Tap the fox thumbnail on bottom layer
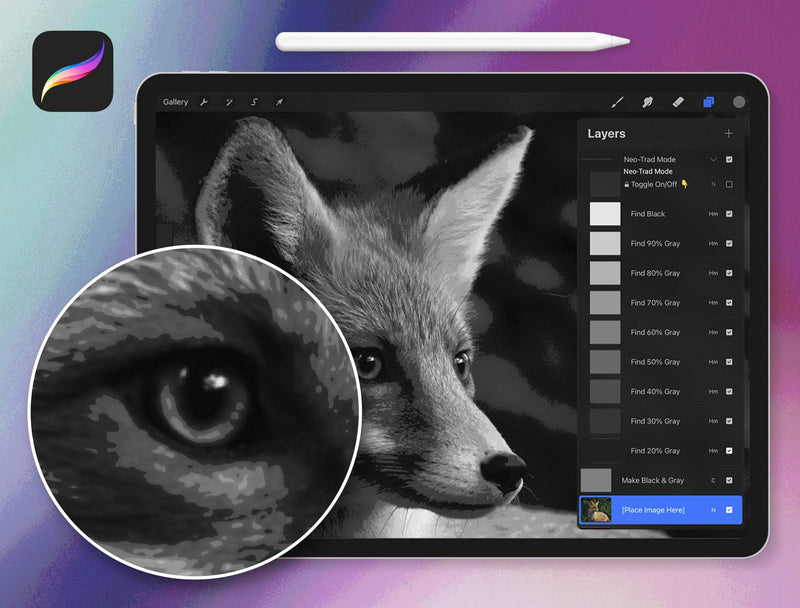 tap(596, 510)
